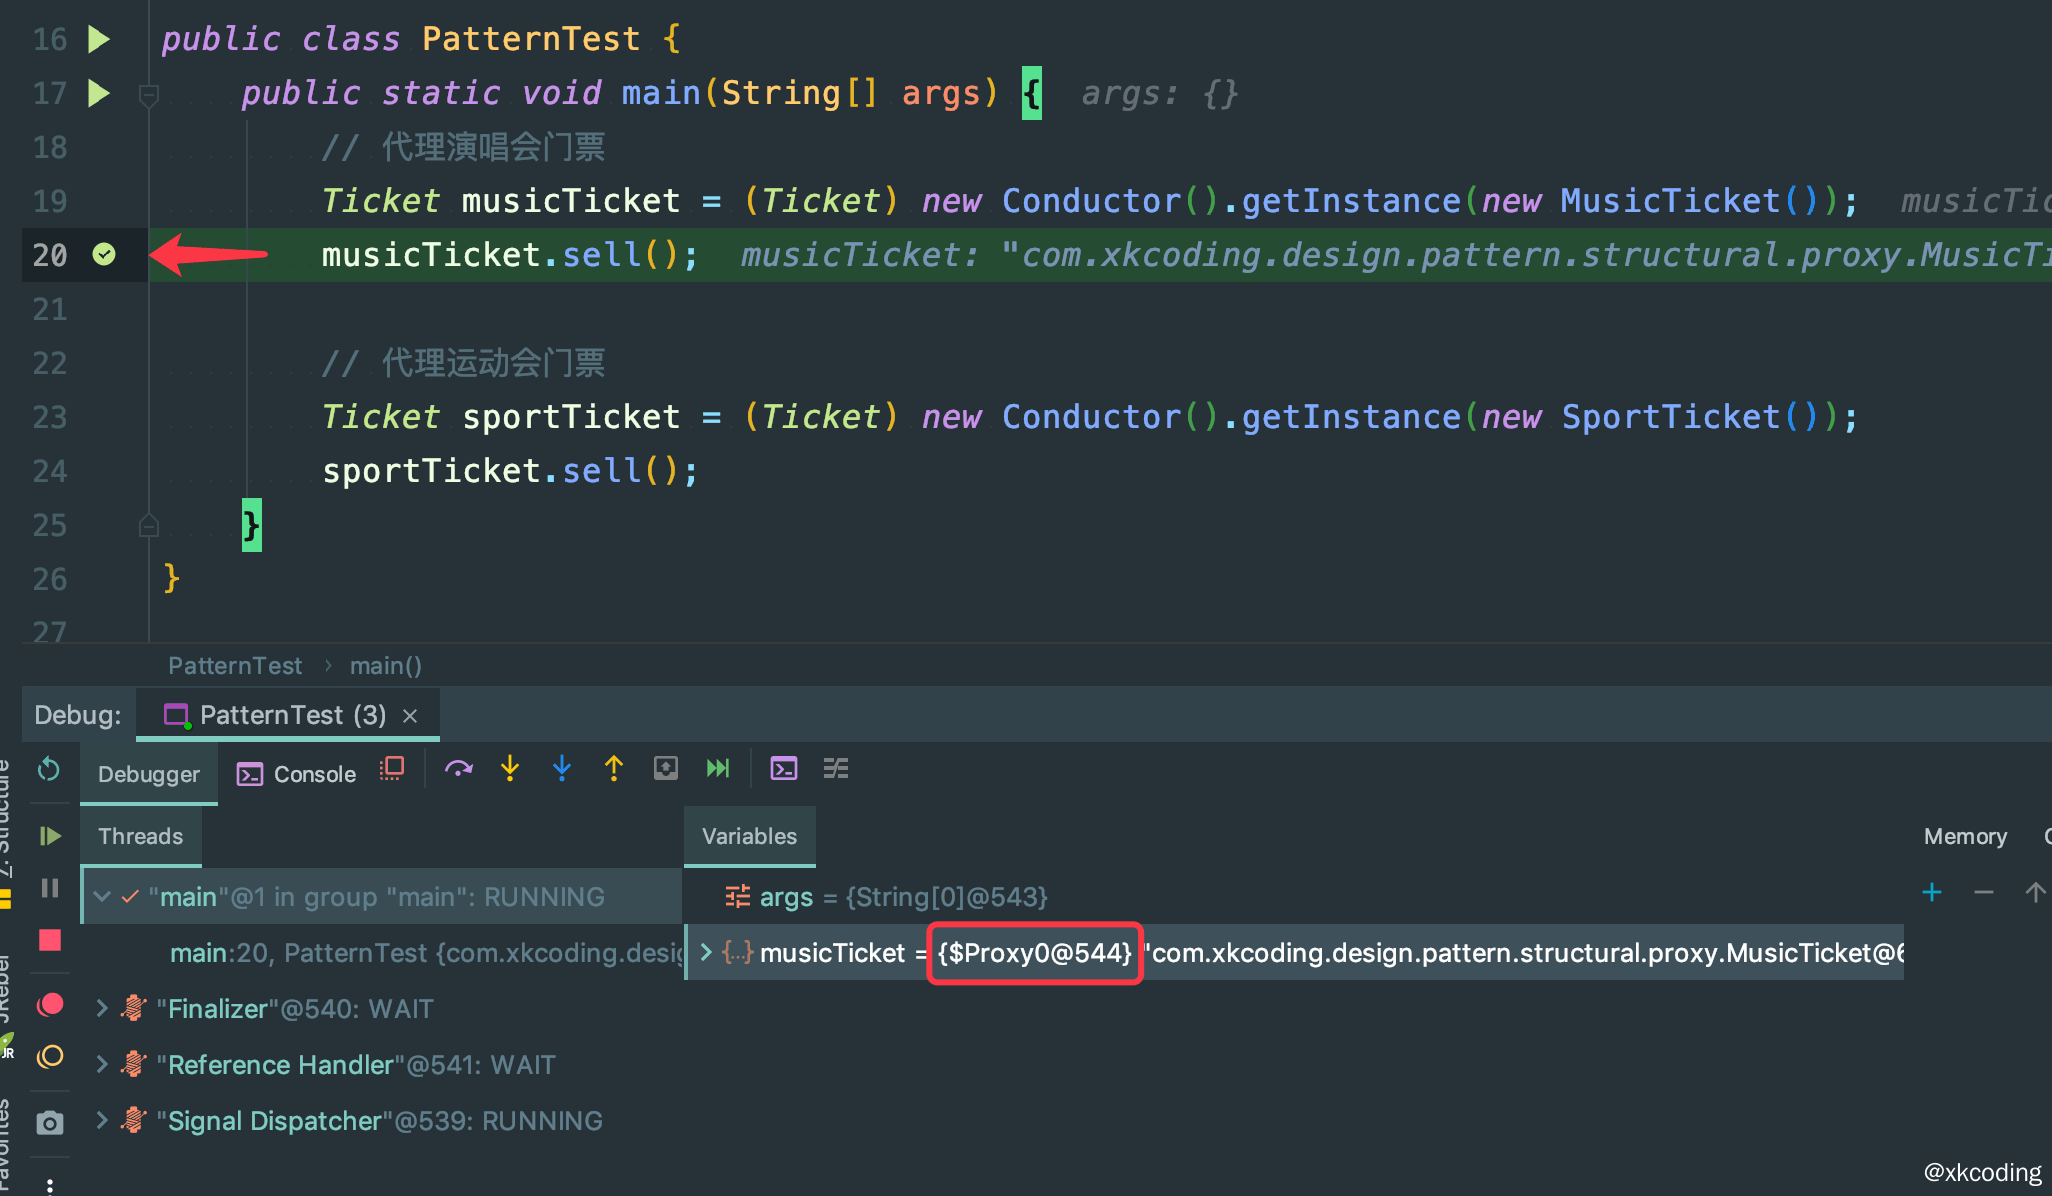The width and height of the screenshot is (2052, 1196).
Task: Rerun PatternTest debug session icon
Action: point(49,770)
